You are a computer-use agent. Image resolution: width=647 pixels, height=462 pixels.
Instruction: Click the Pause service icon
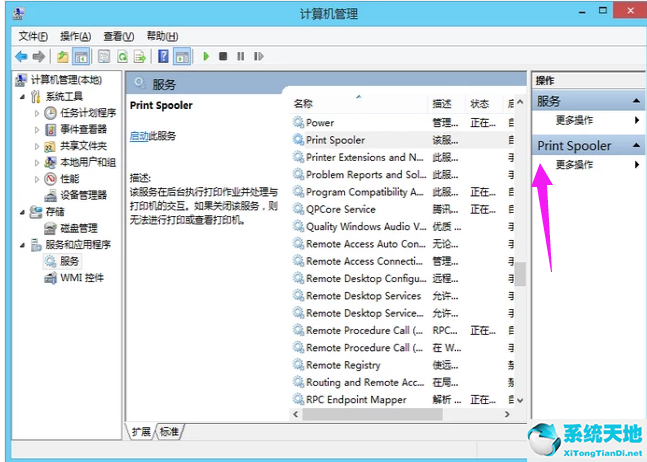point(241,56)
